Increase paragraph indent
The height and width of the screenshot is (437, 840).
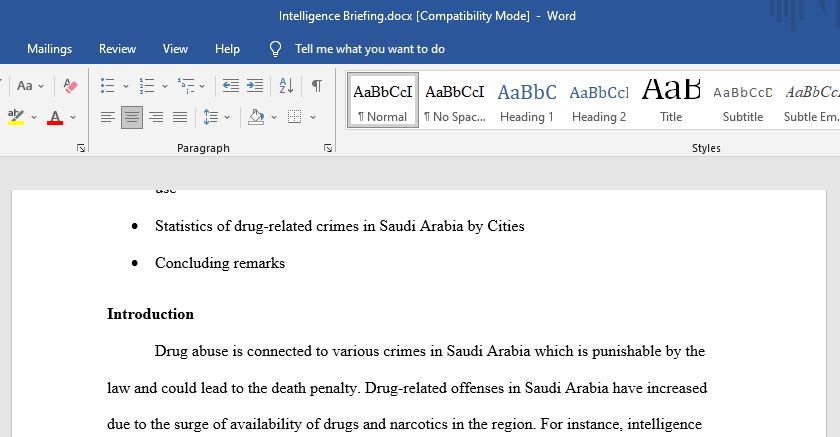pos(255,86)
